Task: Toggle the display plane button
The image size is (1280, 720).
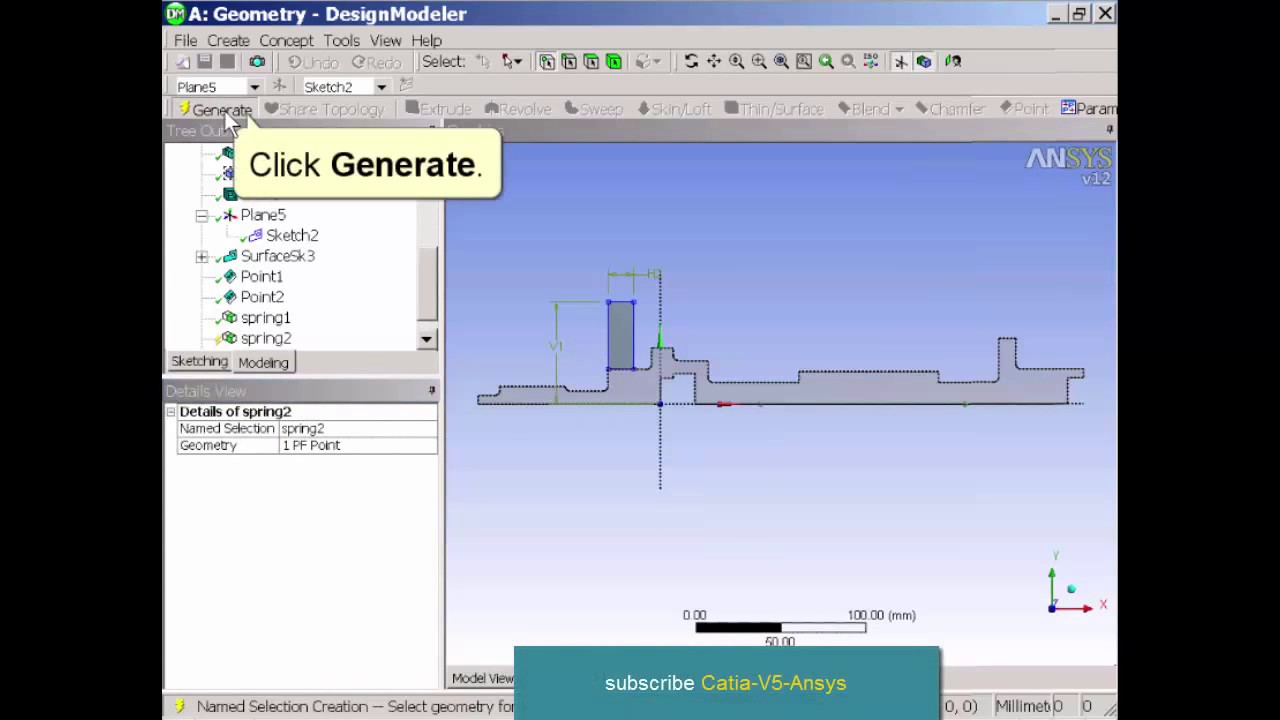Action: pos(901,62)
